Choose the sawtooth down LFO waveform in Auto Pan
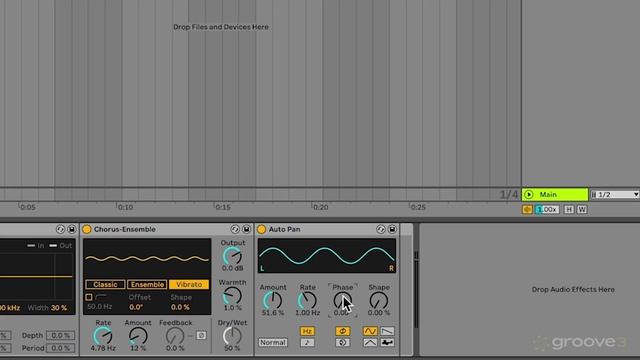 [x=387, y=331]
